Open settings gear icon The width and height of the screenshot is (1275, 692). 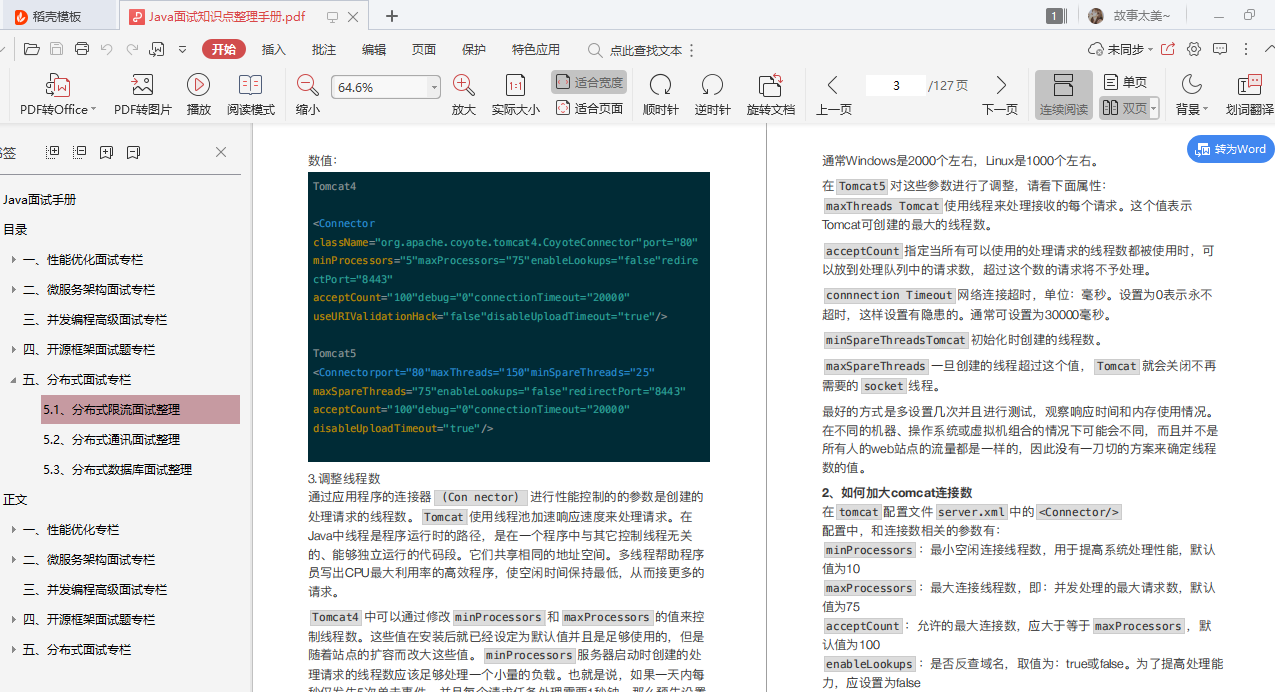1194,49
